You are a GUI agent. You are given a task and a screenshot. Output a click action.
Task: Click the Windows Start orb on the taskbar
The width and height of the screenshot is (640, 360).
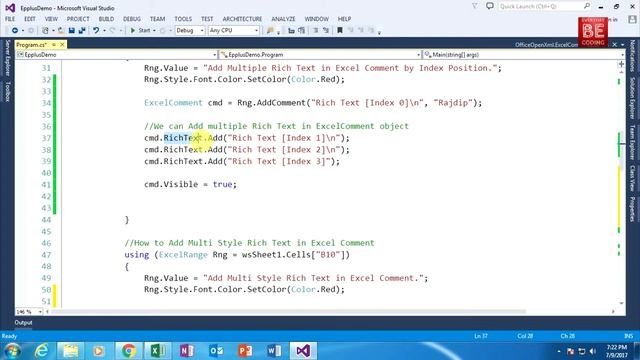12,351
